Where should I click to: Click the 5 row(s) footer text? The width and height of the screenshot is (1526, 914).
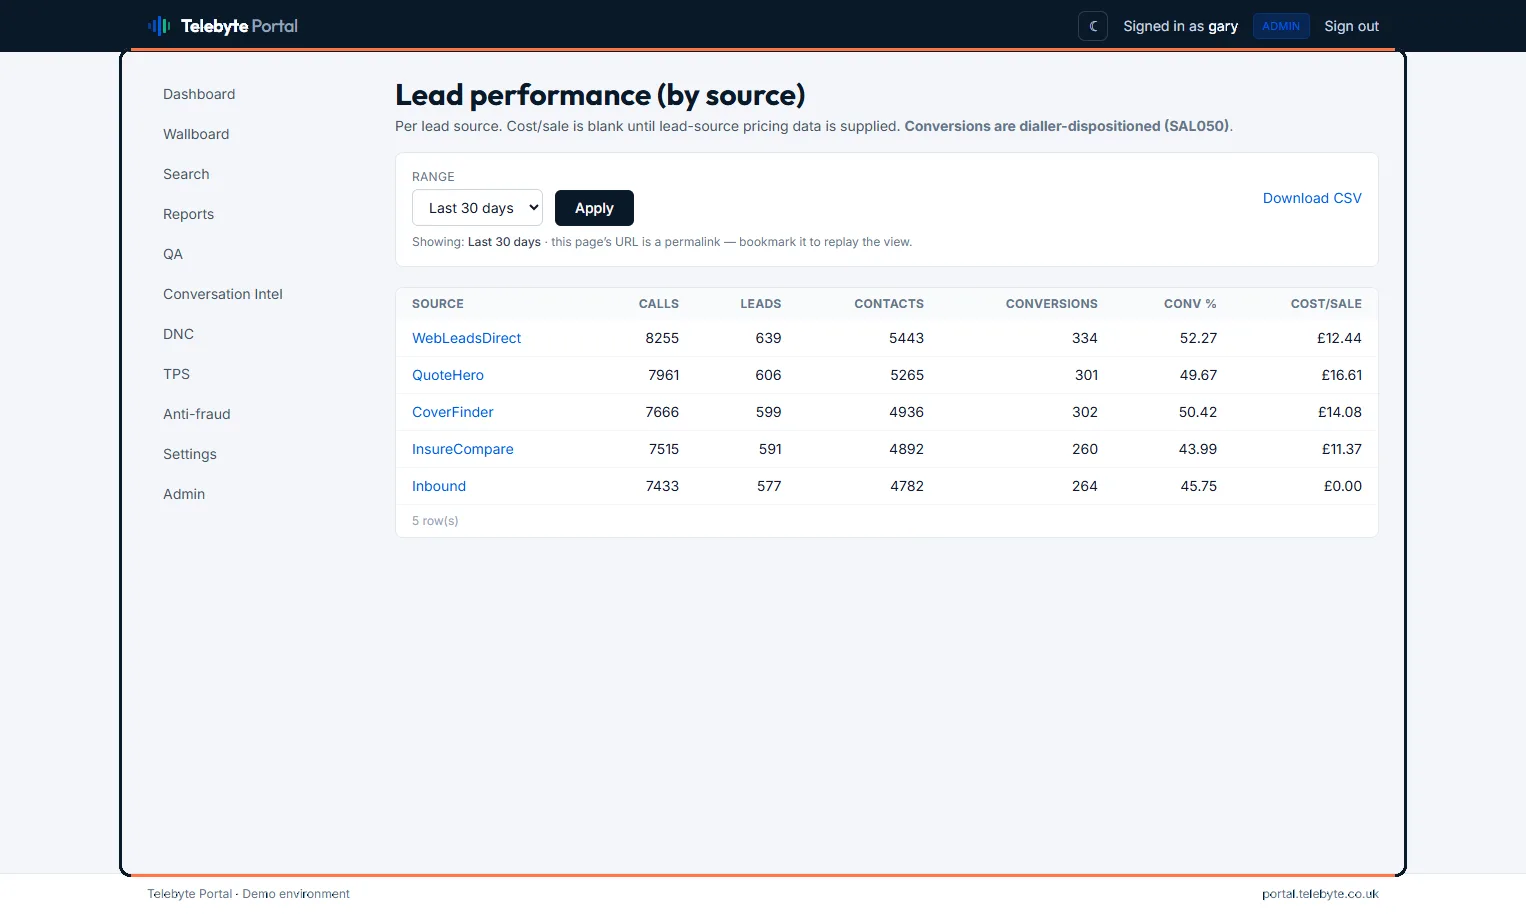click(x=435, y=521)
